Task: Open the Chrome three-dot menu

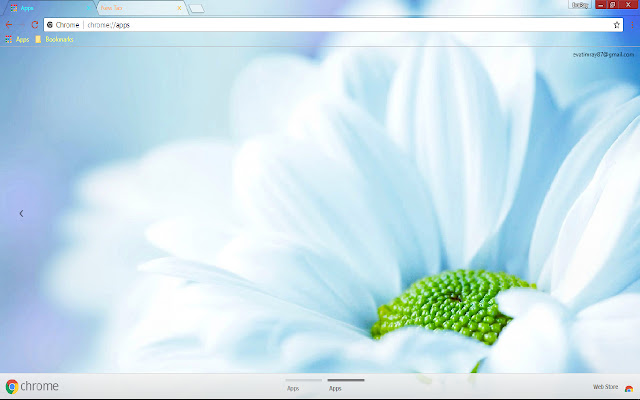Action: pyautogui.click(x=632, y=25)
